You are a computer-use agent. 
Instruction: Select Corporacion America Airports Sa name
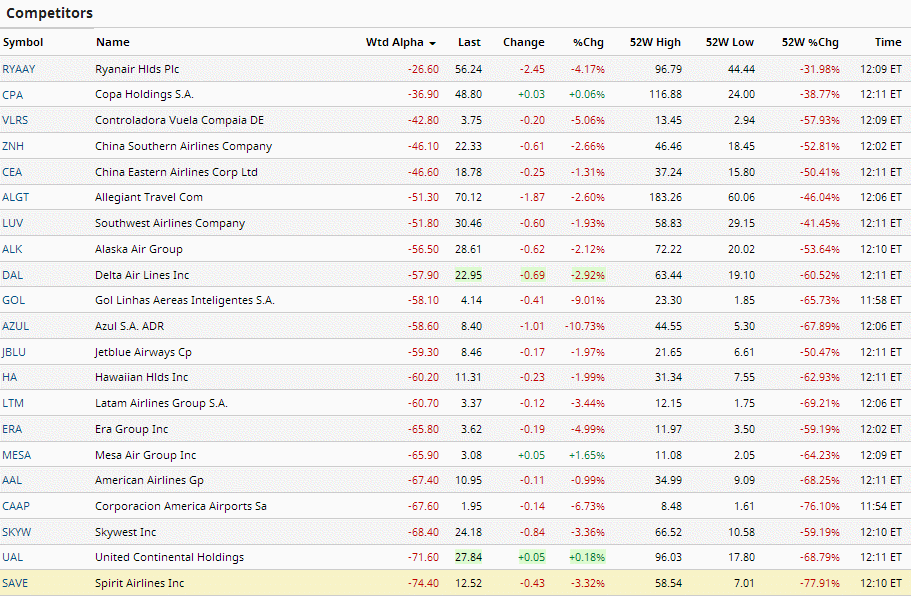click(181, 507)
